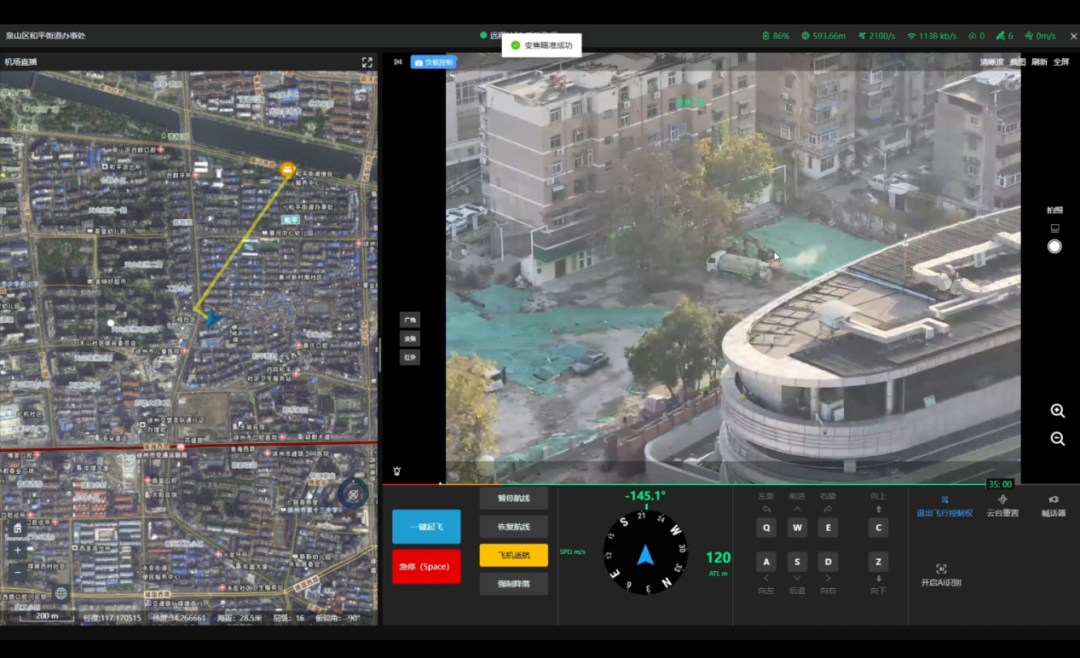Switch camera to wide-angle (广角) mode
Viewport: 1080px width, 658px height.
410,320
